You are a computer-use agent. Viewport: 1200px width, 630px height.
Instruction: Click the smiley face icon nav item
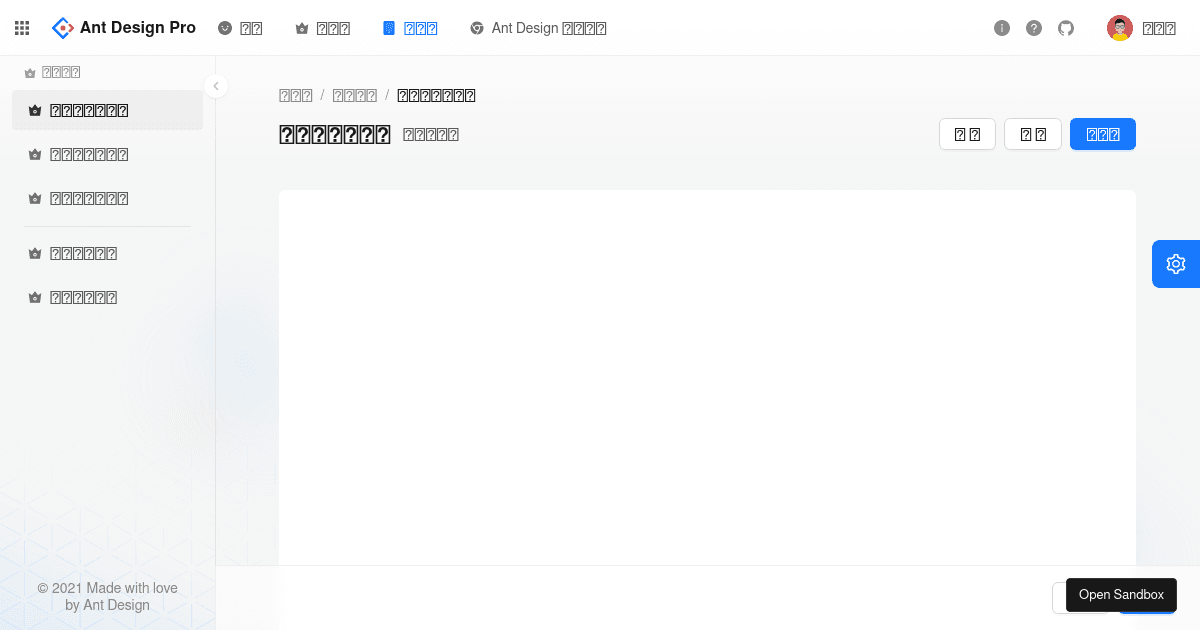[240, 28]
